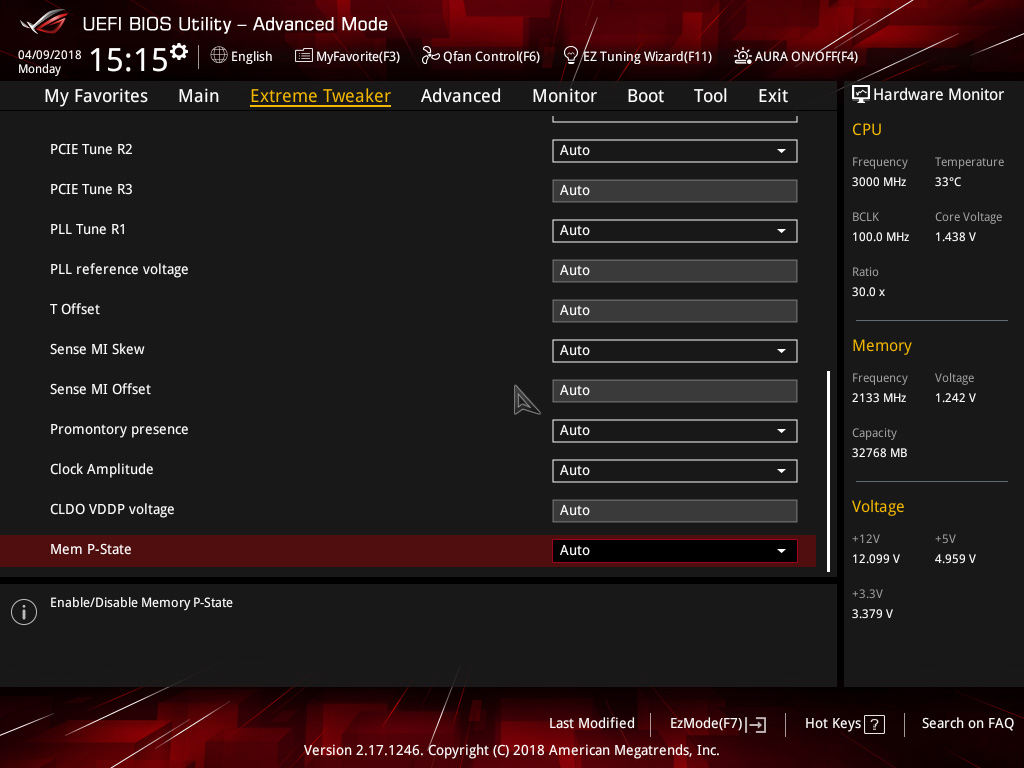1024x768 pixels.
Task: Click the Ratio 30.0 x value
Action: click(x=868, y=292)
